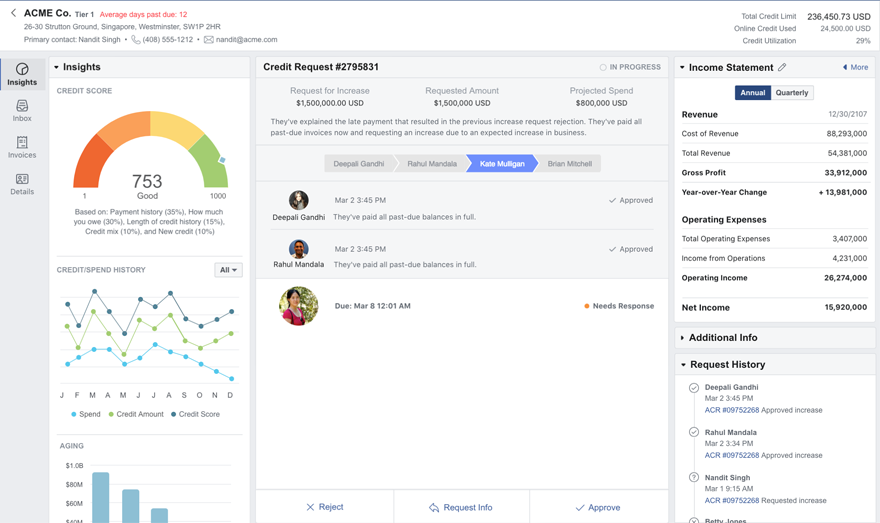Open the Inbox sidebar icon

[22, 110]
